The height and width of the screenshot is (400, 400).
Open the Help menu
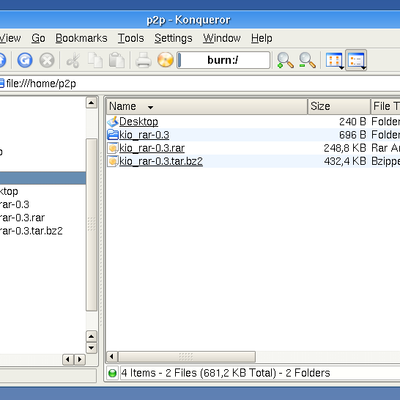[262, 38]
